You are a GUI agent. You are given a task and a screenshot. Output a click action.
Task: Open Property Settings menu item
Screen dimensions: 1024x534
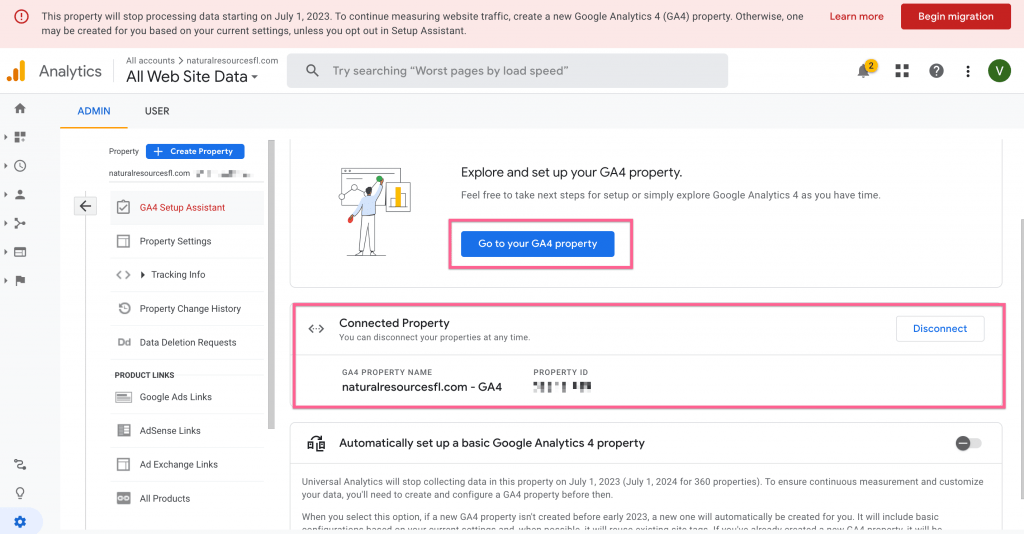187,241
